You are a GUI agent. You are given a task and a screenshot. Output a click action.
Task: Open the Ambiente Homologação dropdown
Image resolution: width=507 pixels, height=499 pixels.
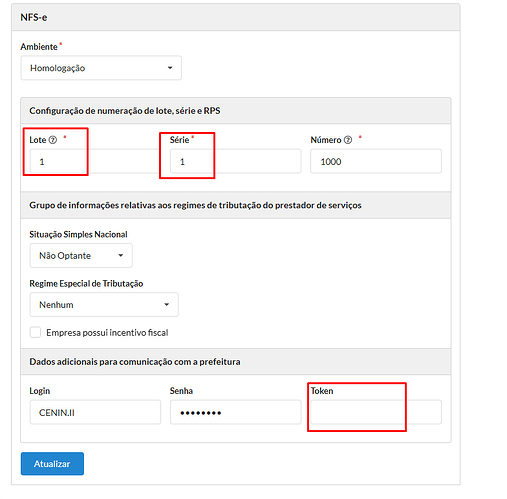coord(101,68)
